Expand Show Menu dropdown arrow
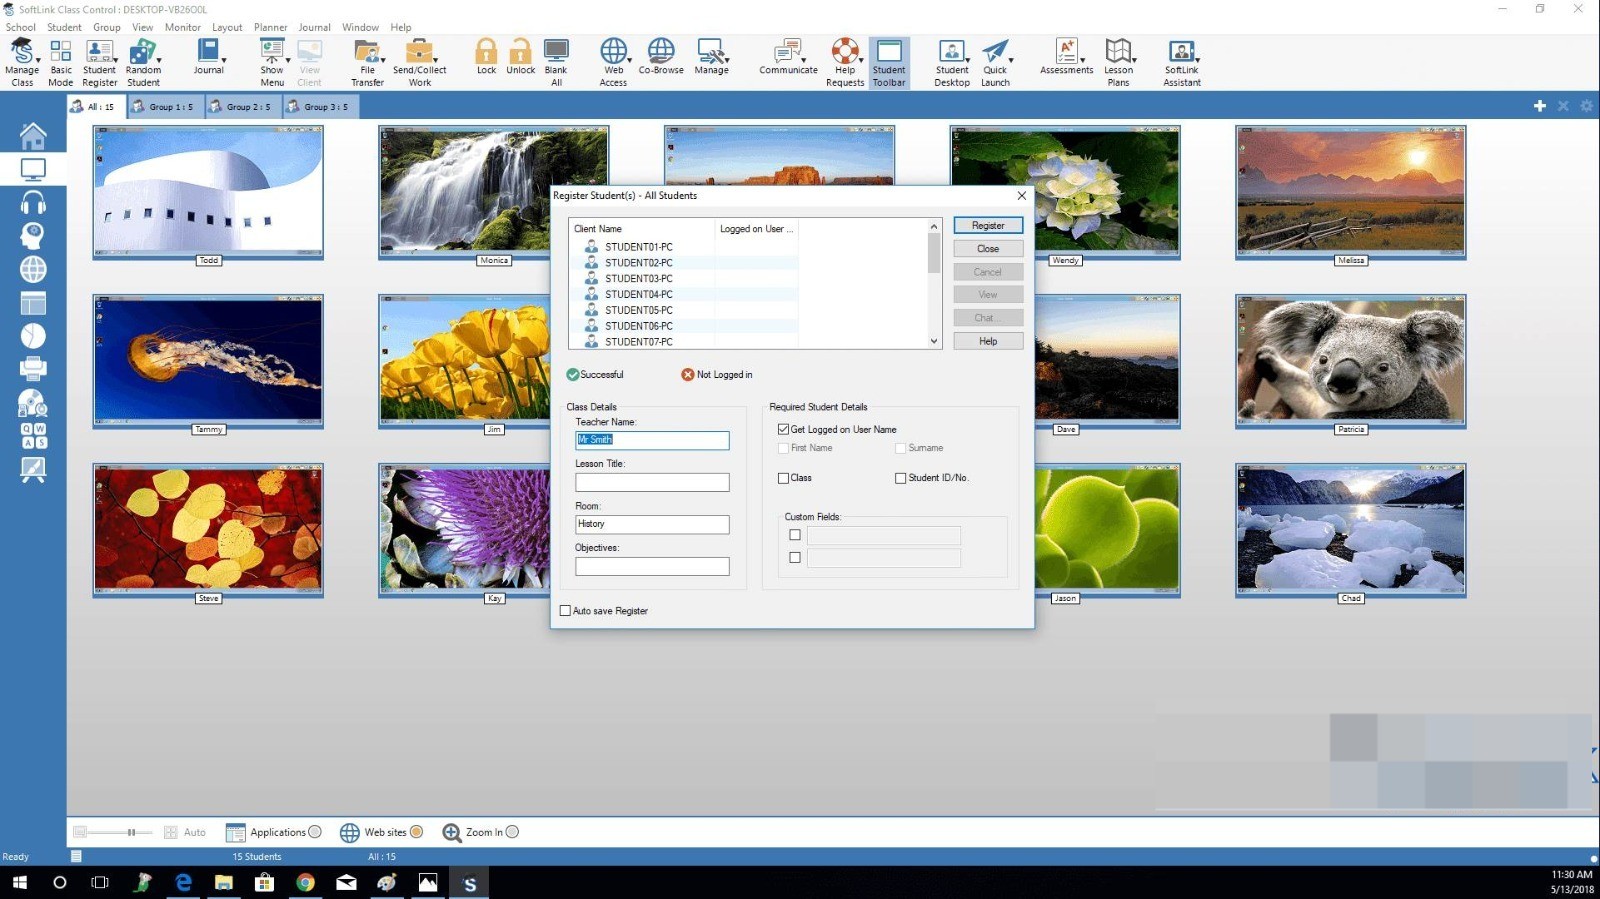Viewport: 1600px width, 899px height. point(288,60)
